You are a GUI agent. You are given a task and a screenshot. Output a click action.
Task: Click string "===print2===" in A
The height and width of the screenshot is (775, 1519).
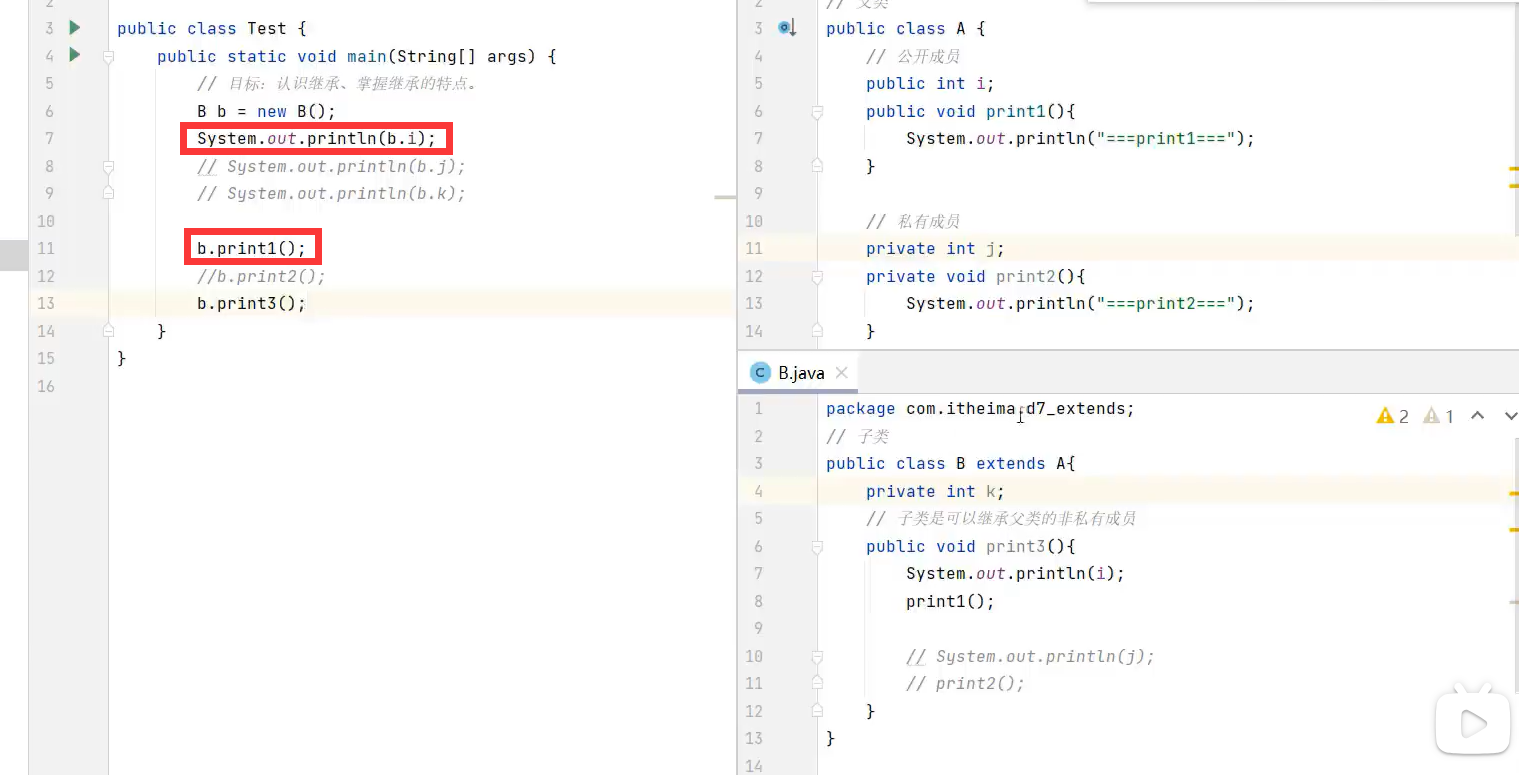1165,303
